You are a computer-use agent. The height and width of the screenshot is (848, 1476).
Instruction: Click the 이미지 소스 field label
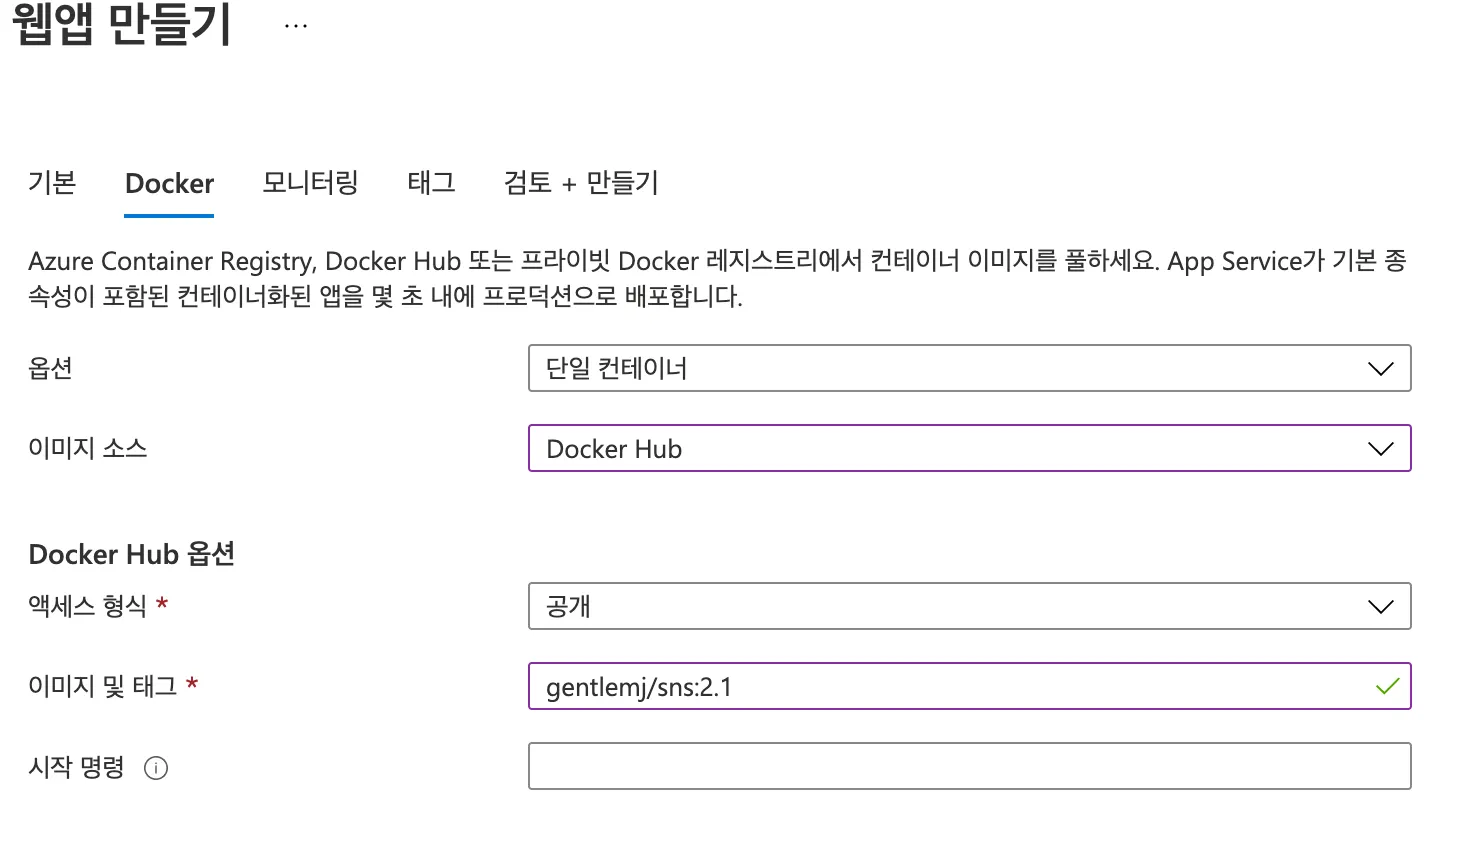coord(87,448)
